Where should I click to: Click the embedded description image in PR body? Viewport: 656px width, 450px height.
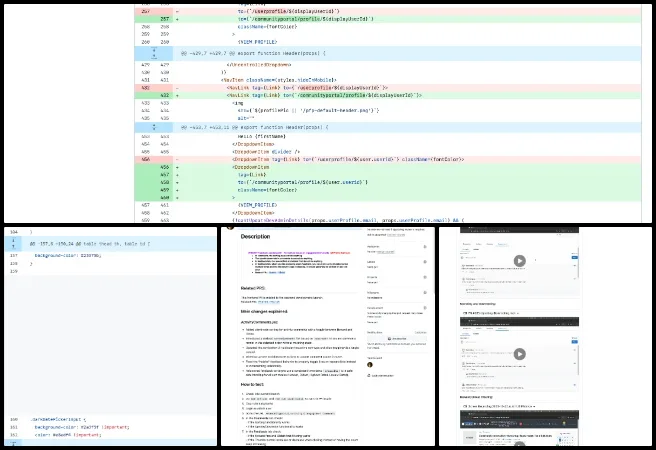(299, 262)
